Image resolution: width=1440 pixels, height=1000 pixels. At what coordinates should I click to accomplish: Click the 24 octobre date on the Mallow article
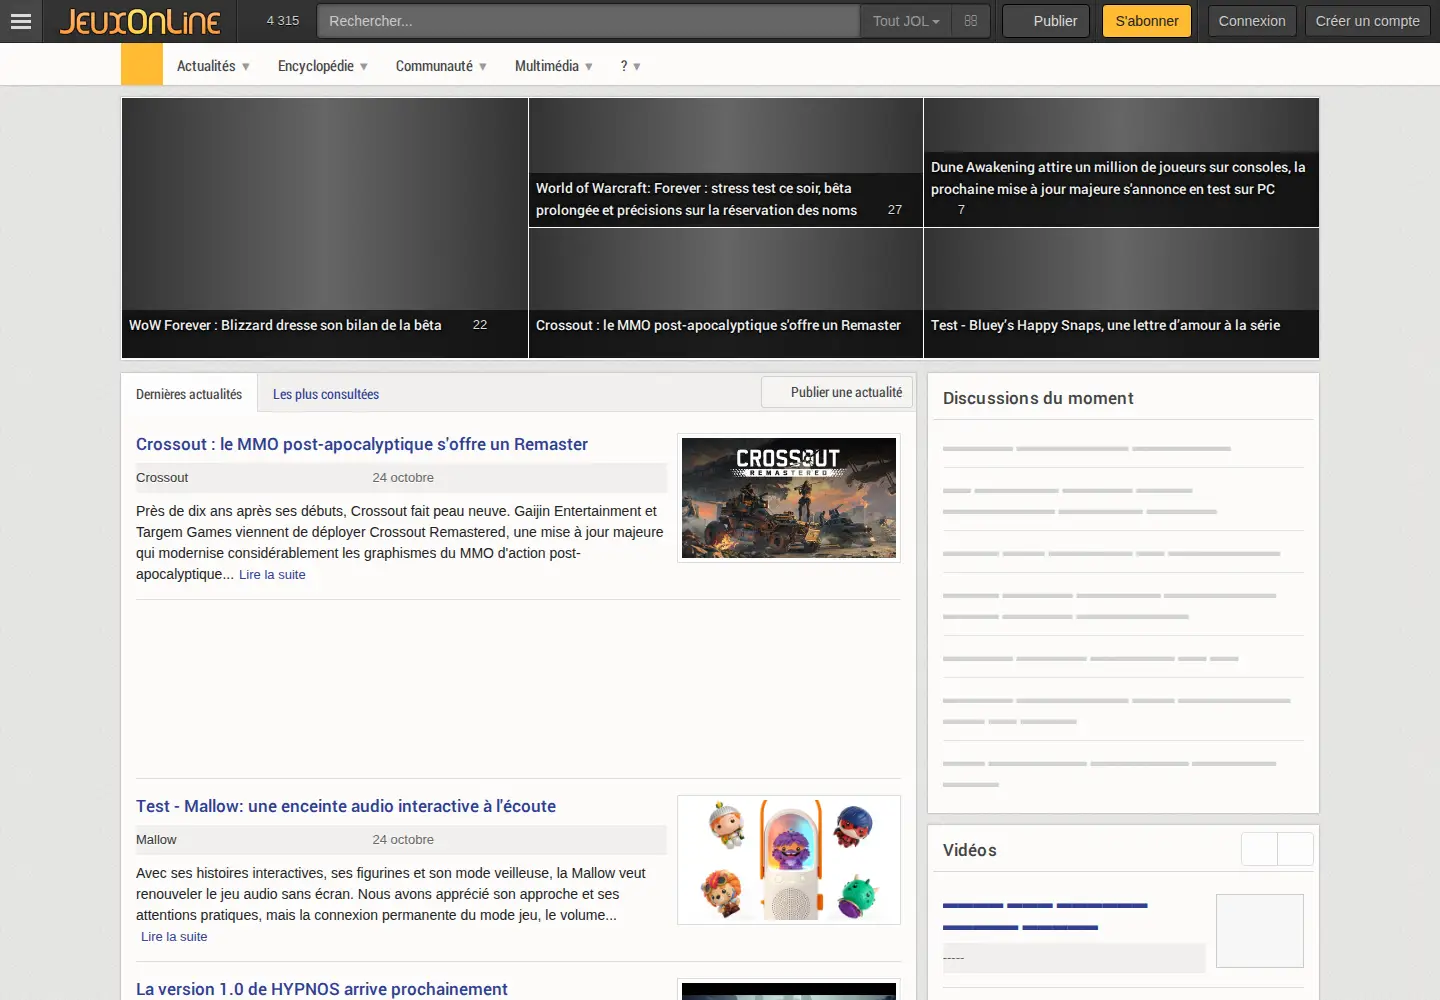tap(403, 840)
